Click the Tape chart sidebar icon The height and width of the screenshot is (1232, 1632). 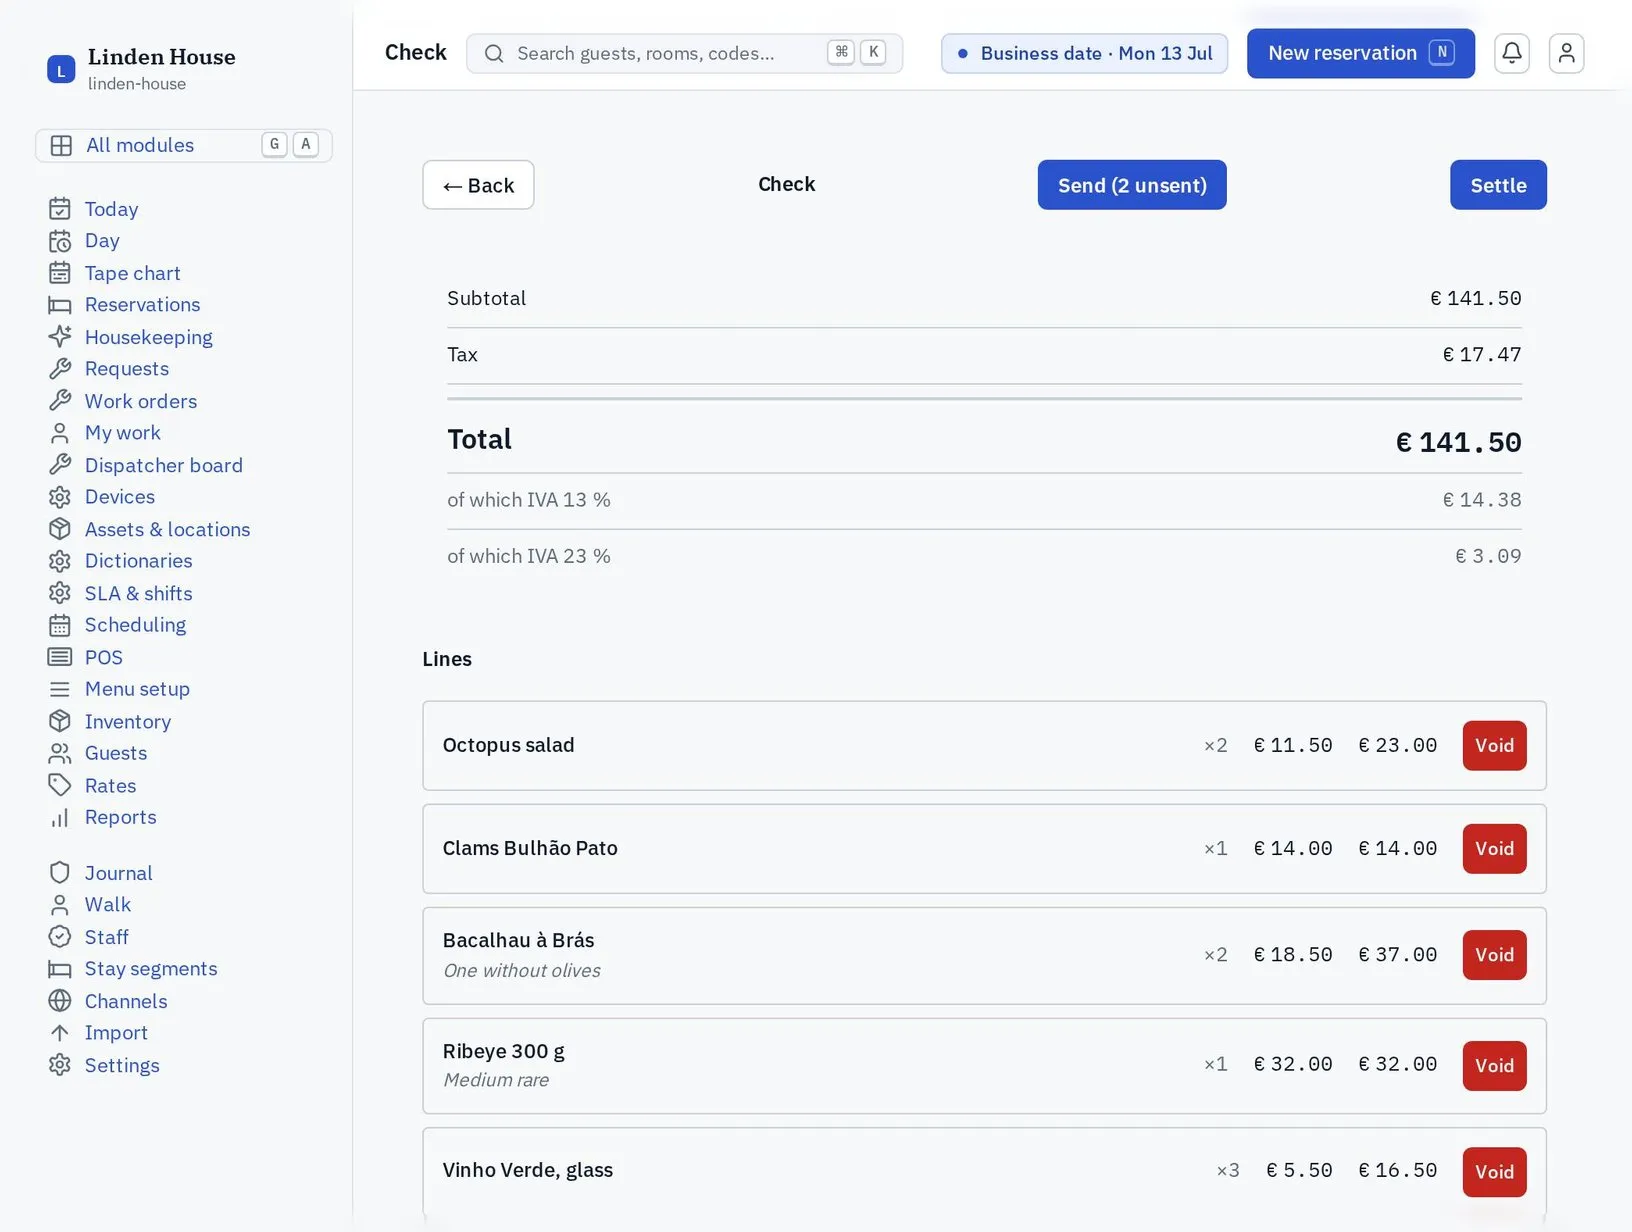click(x=60, y=273)
